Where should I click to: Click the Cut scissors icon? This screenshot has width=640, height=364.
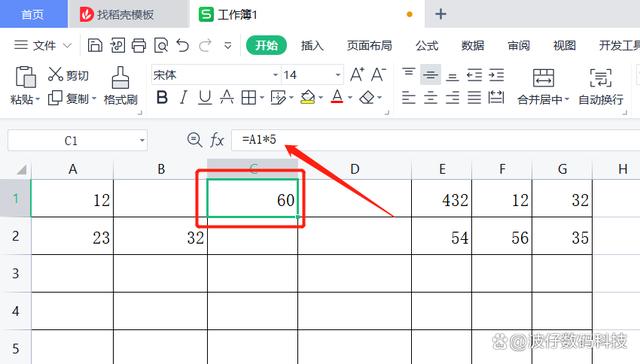(55, 74)
